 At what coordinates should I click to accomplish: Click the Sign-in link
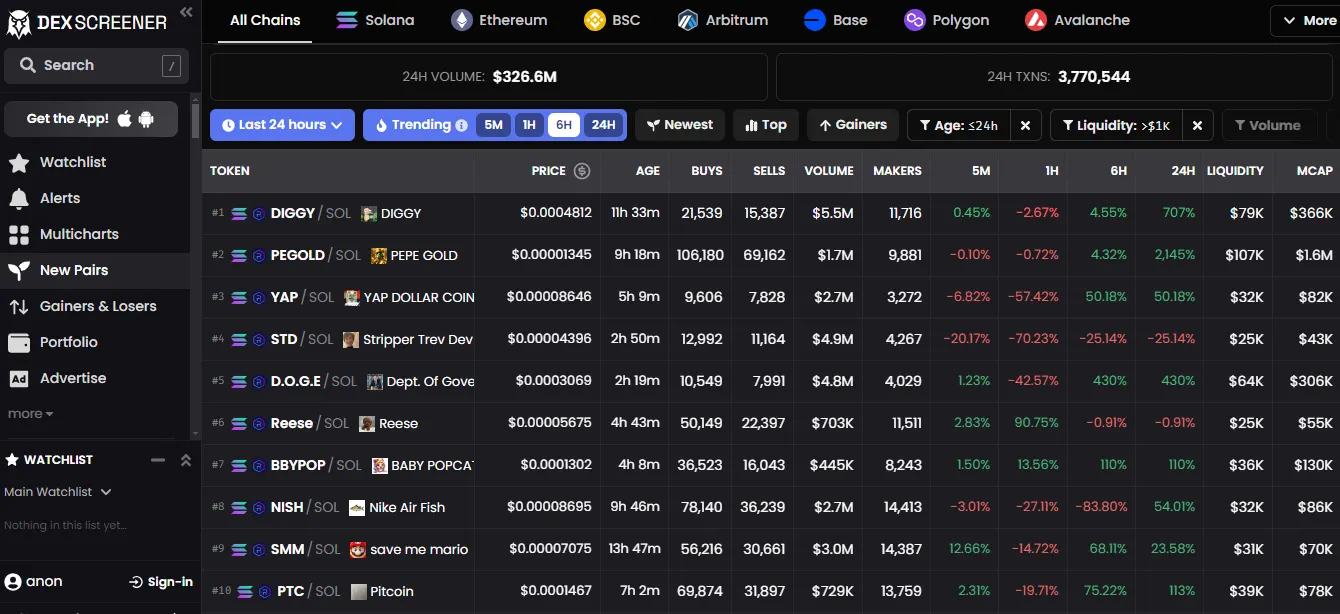click(x=160, y=580)
